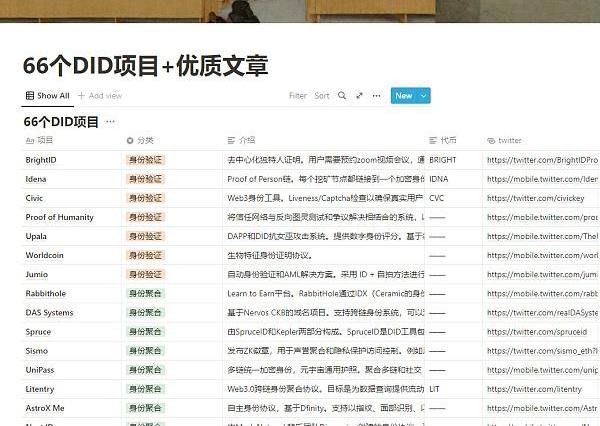Select the Litentry token cell LIT
Viewport: 600px width, 426px height.
435,389
